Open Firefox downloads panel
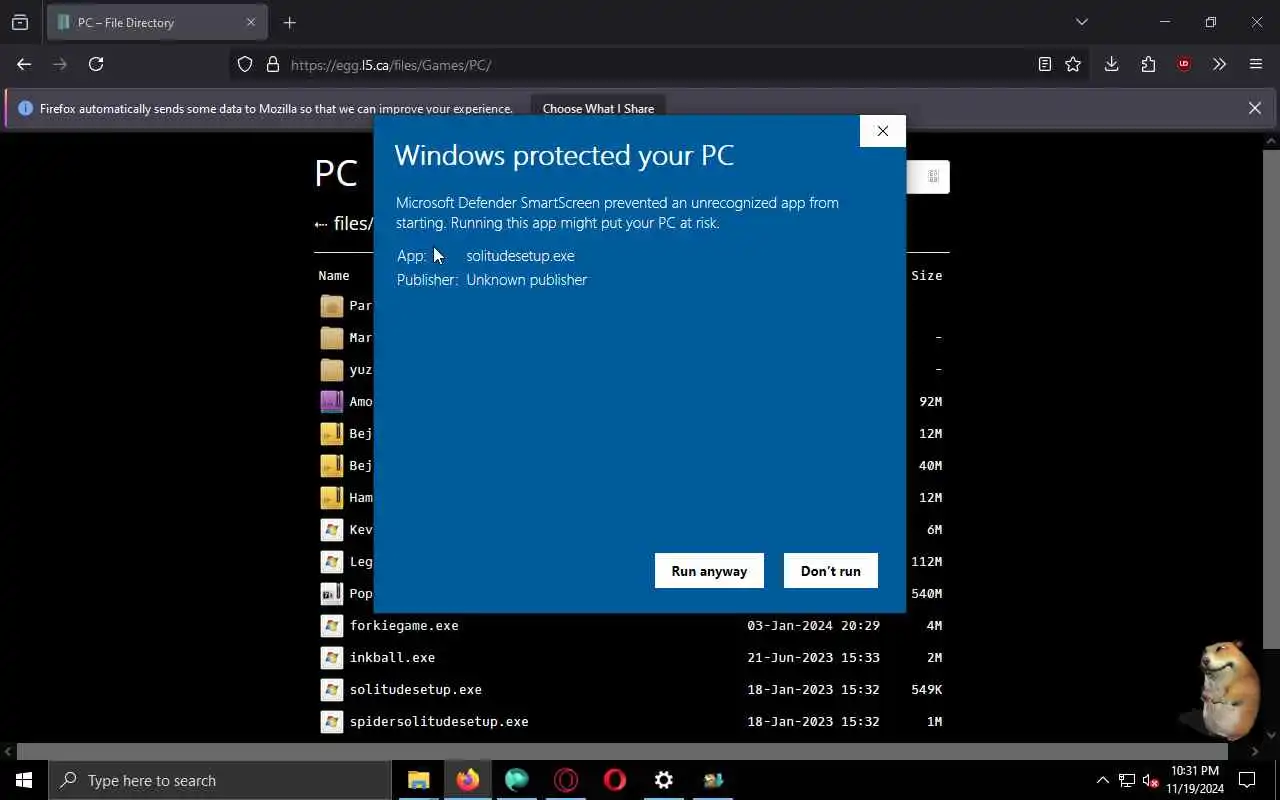The image size is (1280, 800). pos(1111,64)
